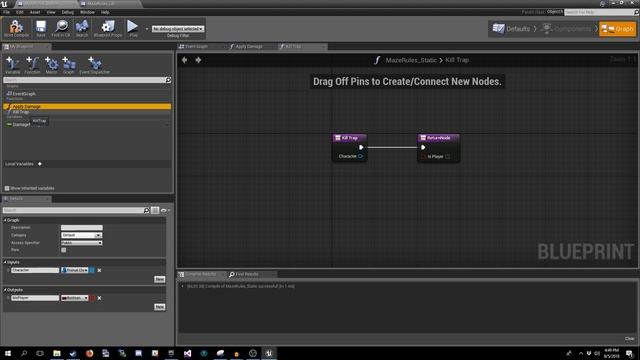Image resolution: width=640 pixels, height=360 pixels.
Task: Click New button under Inputs
Action: (x=160, y=279)
